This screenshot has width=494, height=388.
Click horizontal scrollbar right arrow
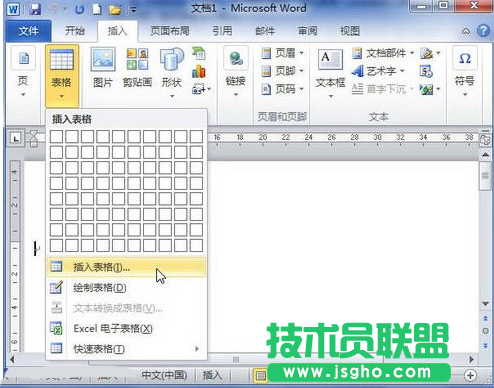471,359
